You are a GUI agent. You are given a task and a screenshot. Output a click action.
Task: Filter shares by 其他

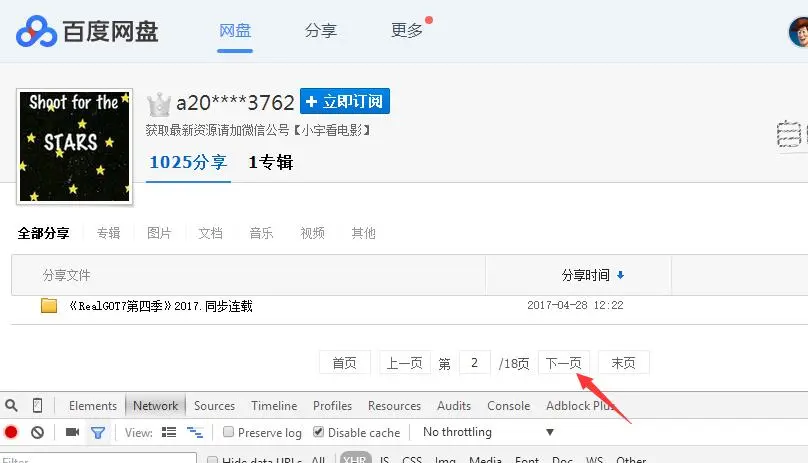point(363,233)
